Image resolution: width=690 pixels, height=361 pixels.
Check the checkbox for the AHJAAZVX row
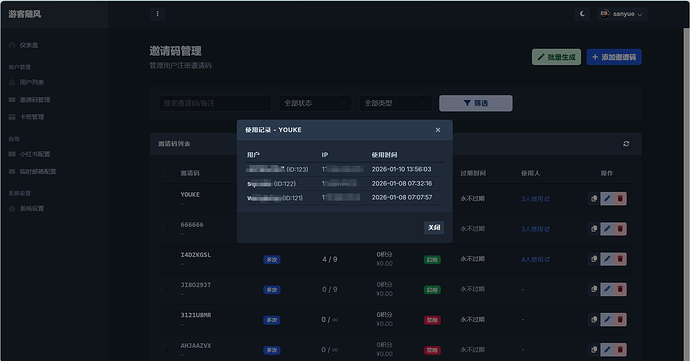(x=167, y=350)
